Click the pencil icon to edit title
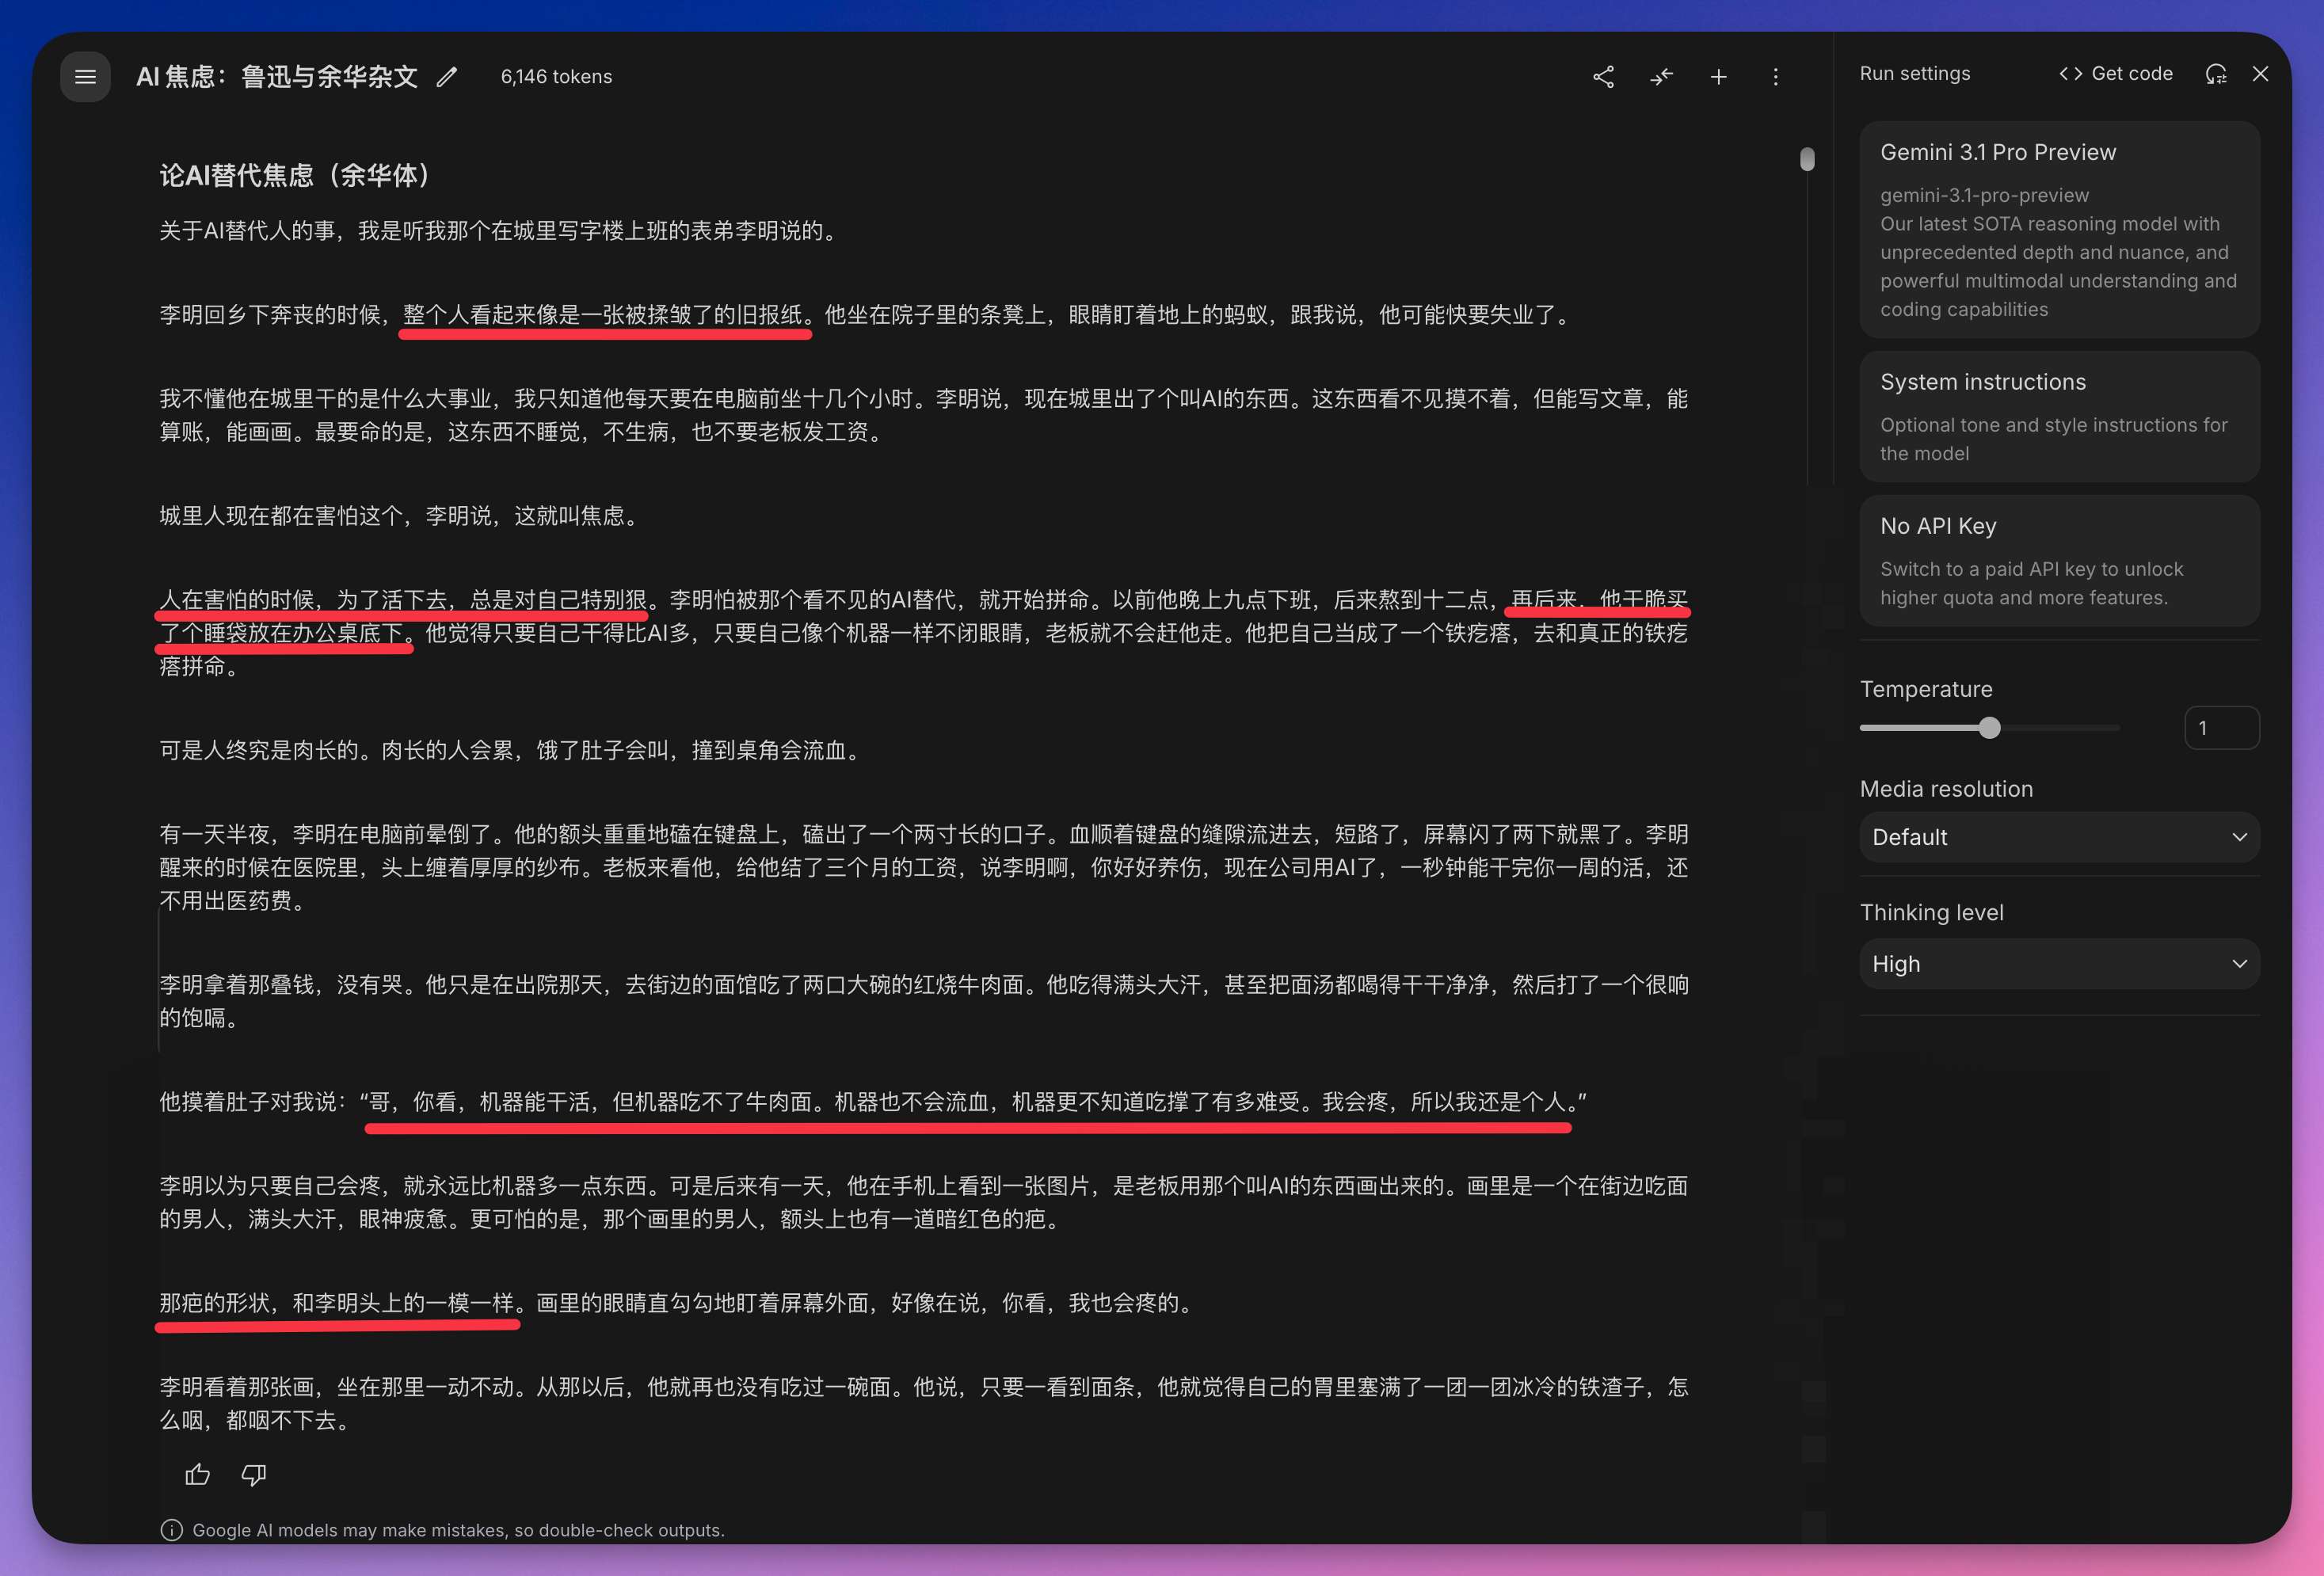The height and width of the screenshot is (1576, 2324). coord(447,77)
